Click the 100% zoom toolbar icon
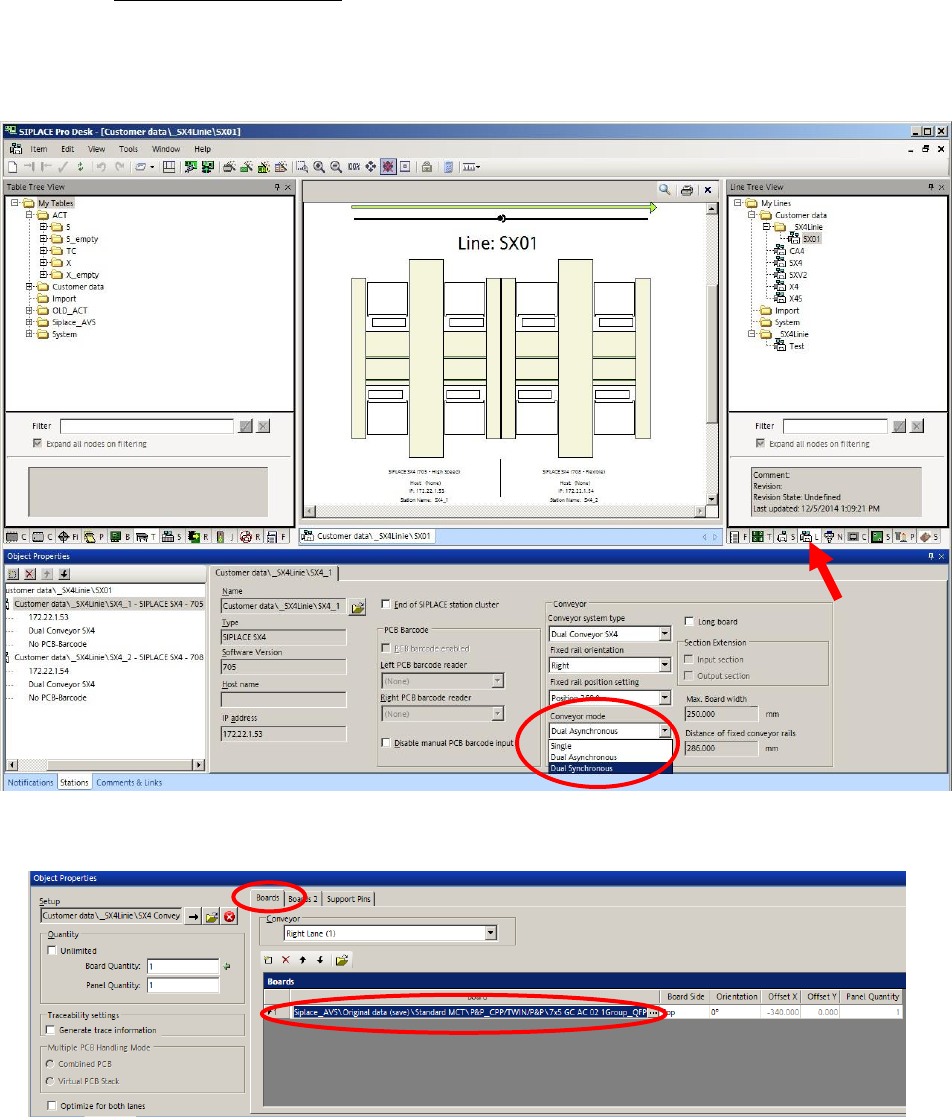 [353, 167]
